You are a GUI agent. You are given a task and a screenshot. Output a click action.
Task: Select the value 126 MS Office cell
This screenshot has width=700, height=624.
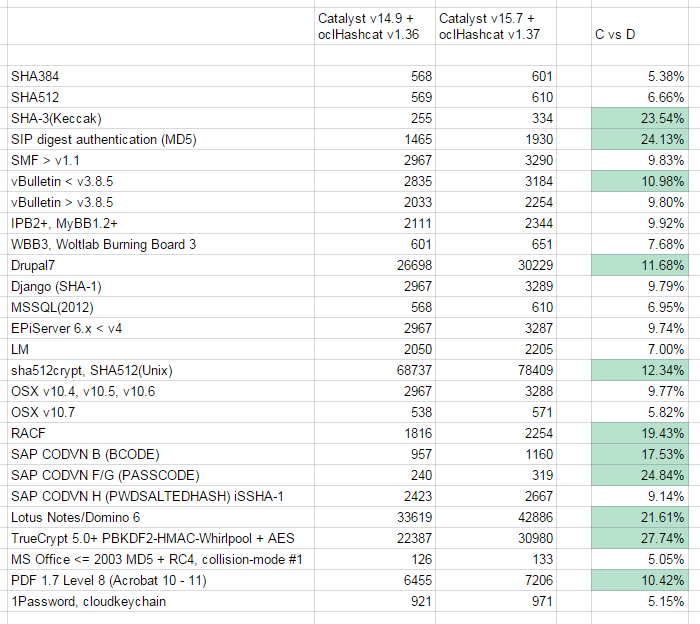pos(375,559)
